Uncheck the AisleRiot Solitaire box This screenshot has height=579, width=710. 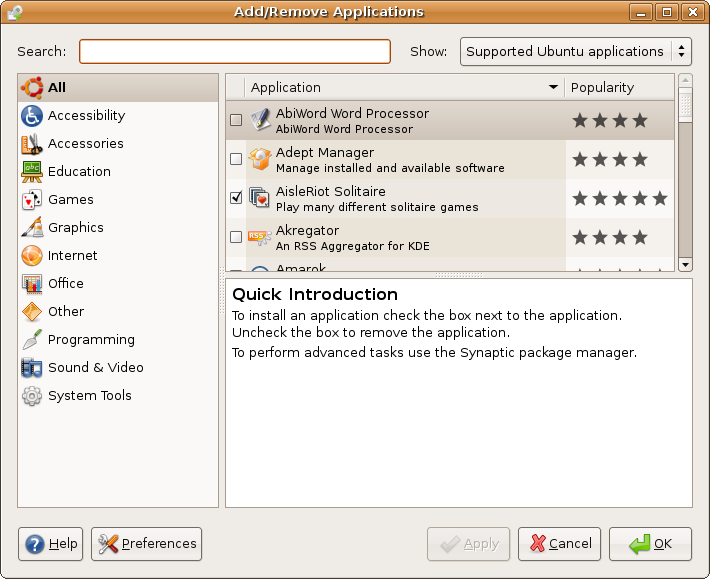[236, 198]
